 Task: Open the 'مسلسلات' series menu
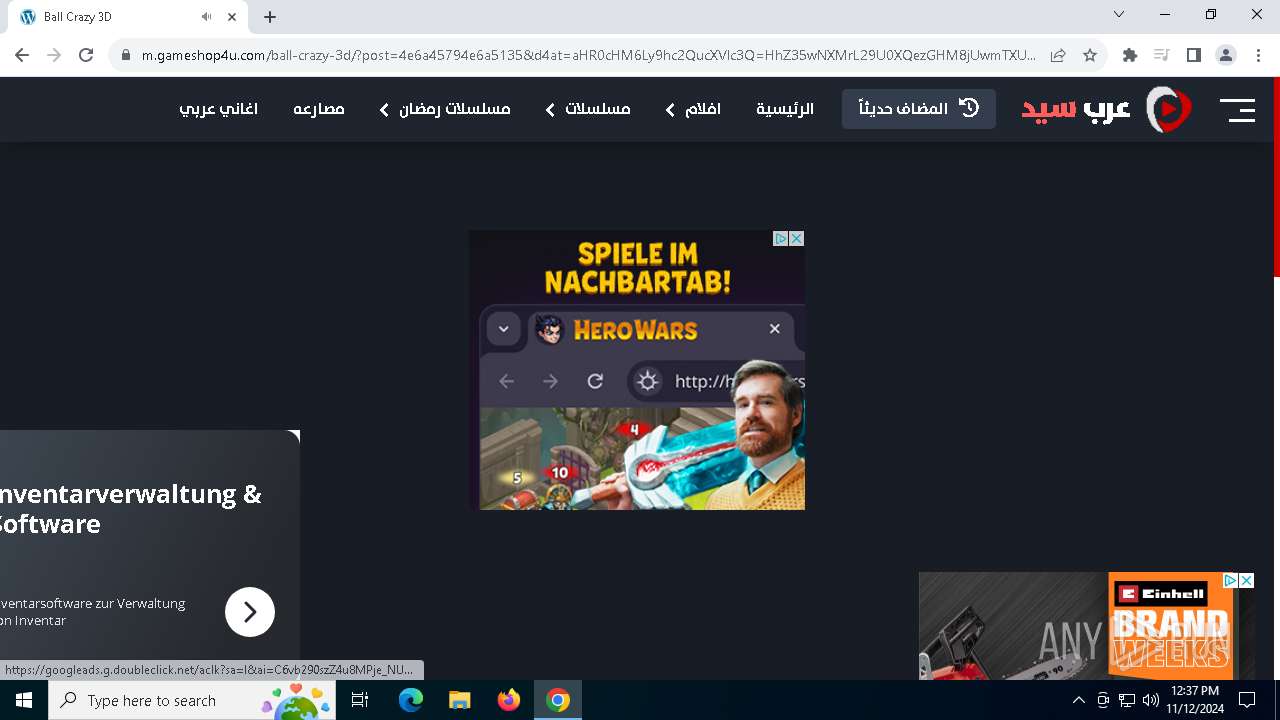tap(598, 109)
